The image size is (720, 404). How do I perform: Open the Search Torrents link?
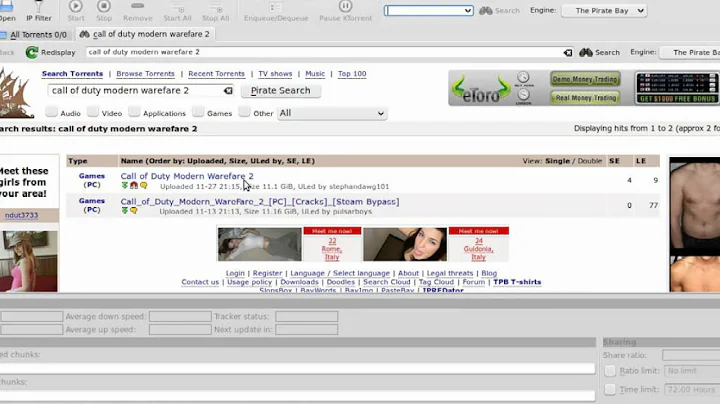pyautogui.click(x=72, y=73)
